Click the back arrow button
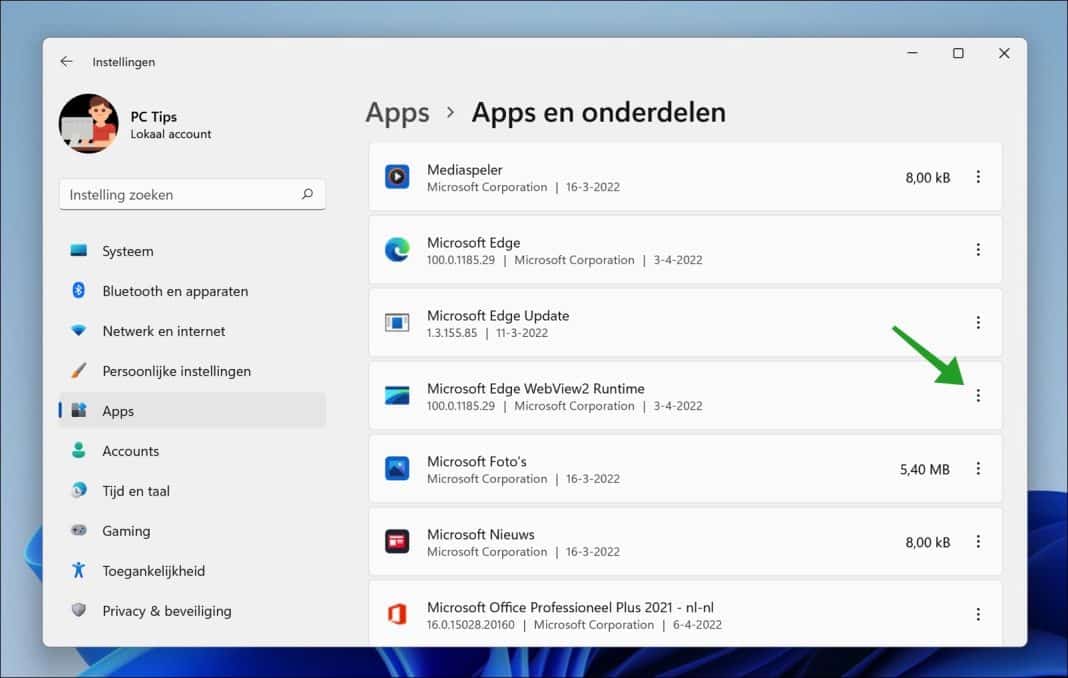The height and width of the screenshot is (678, 1068). [66, 61]
